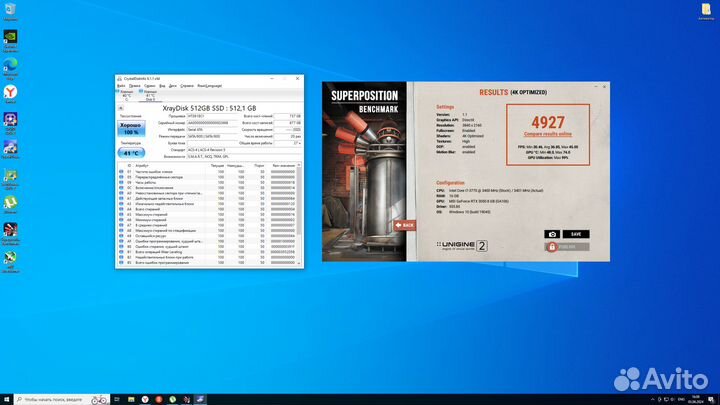The height and width of the screenshot is (405, 720).
Task: Click the serial number field in CrystalDiskInfo
Action: tap(213, 123)
